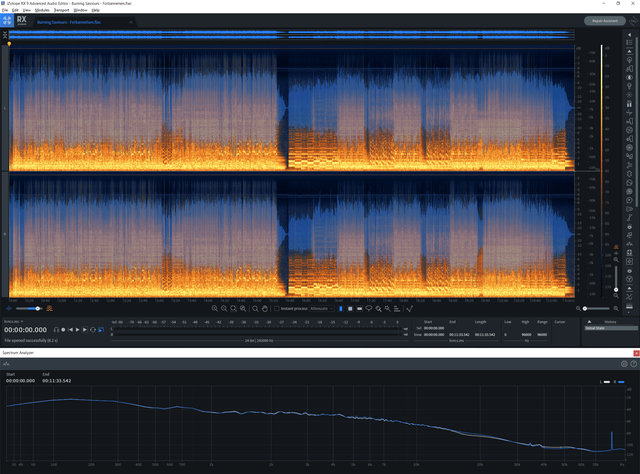Enable the Instant process checkbox
Viewport: 640px width, 474px height.
[x=277, y=309]
